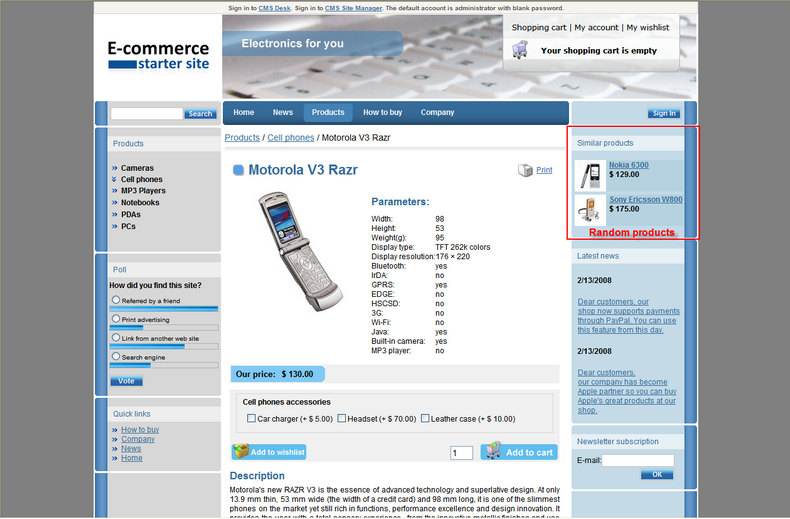Select 'Link from another web site' option
The height and width of the screenshot is (519, 790).
(116, 338)
